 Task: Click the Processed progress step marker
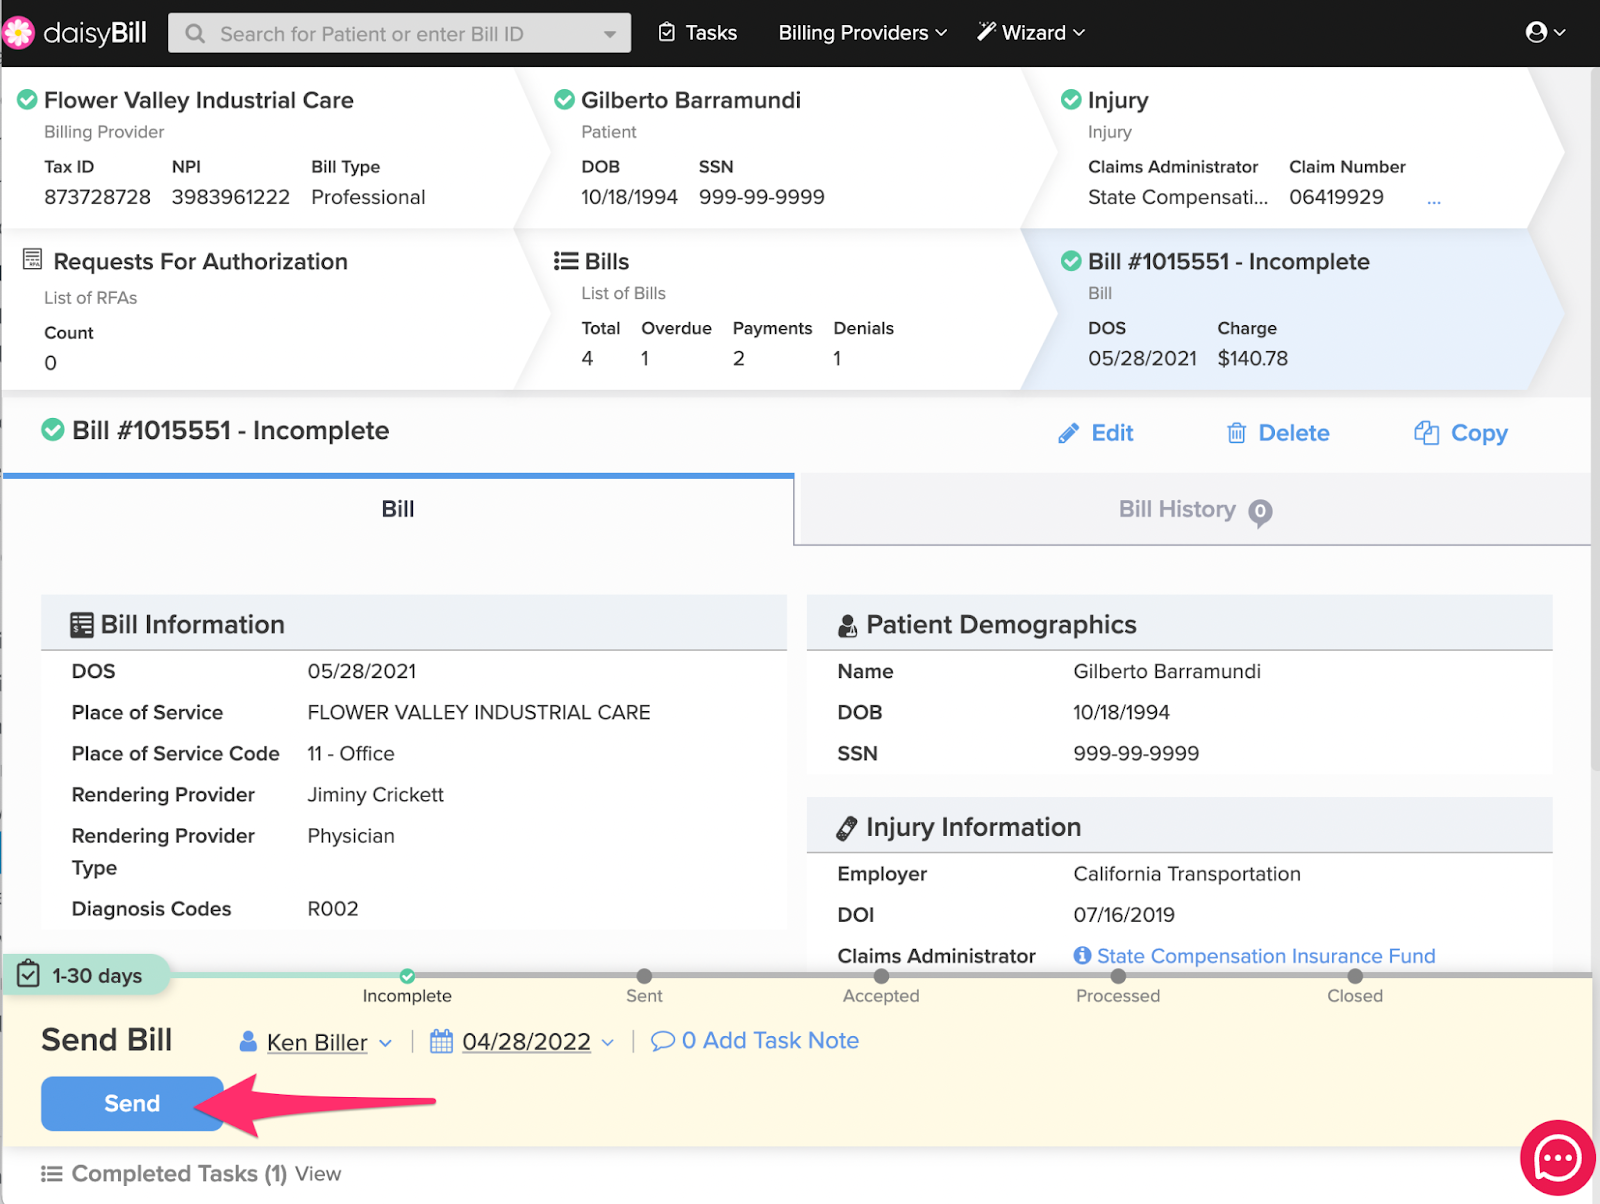click(x=1118, y=976)
